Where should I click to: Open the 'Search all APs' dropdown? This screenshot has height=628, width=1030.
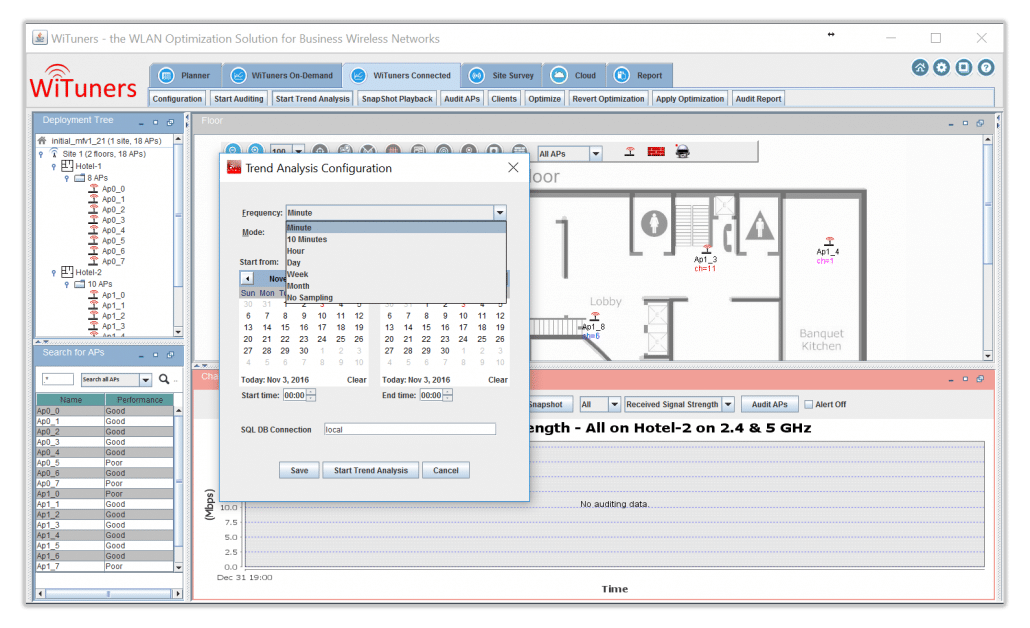pyautogui.click(x=145, y=380)
